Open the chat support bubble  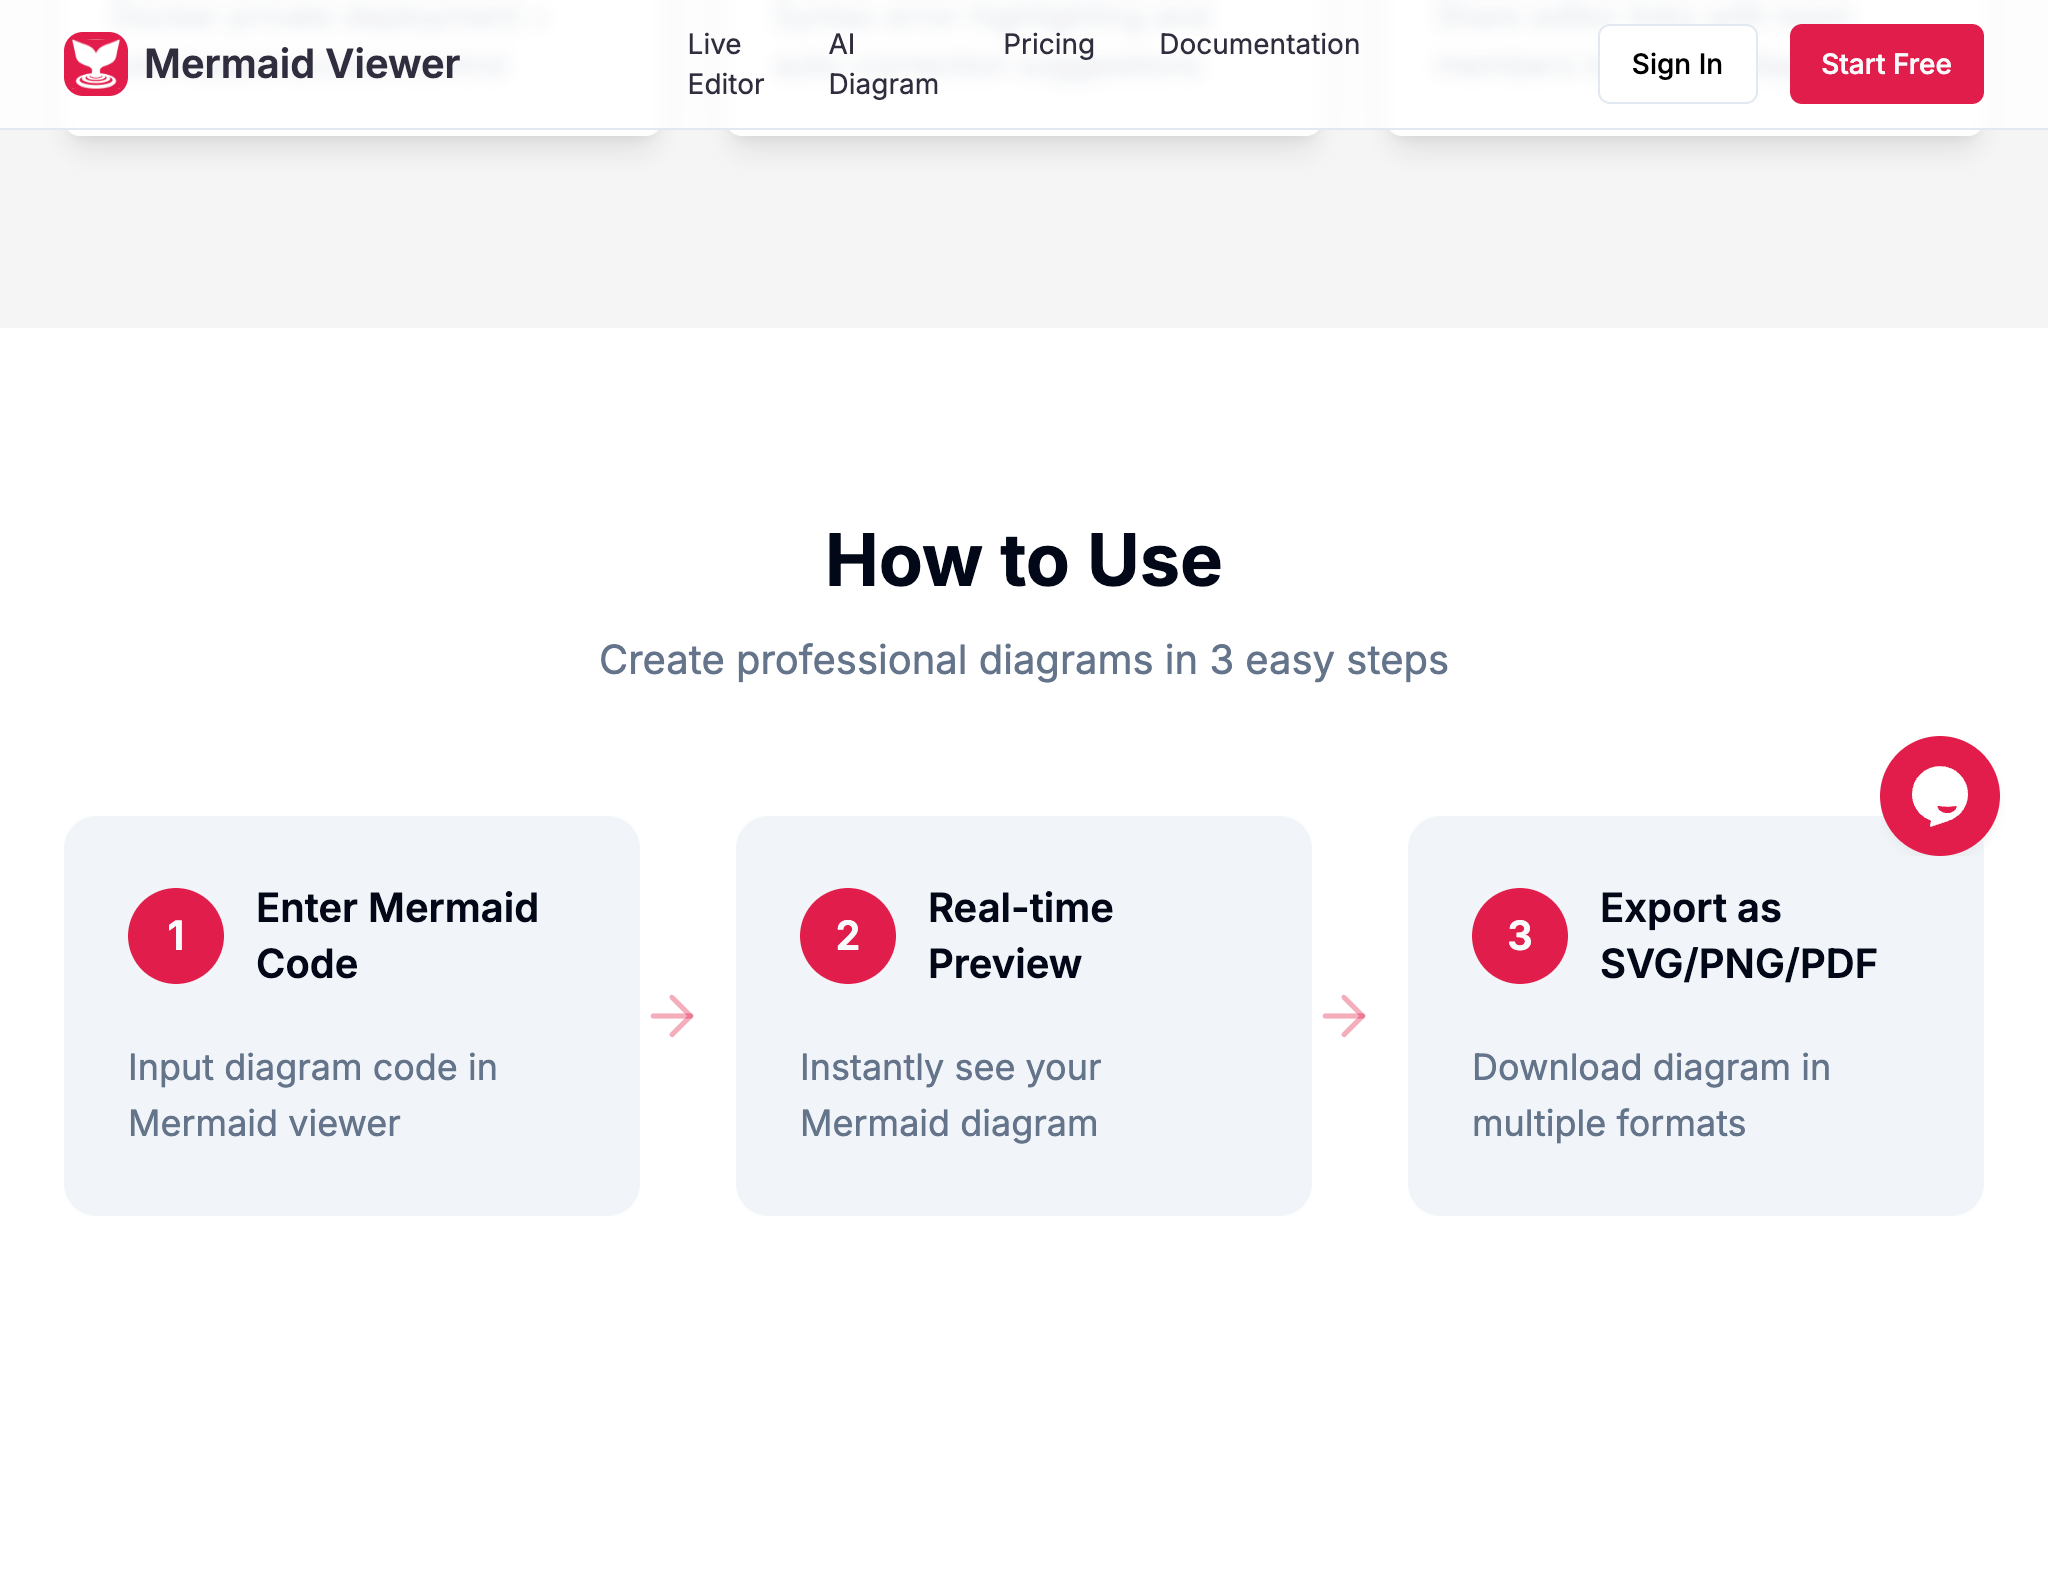pyautogui.click(x=1939, y=796)
